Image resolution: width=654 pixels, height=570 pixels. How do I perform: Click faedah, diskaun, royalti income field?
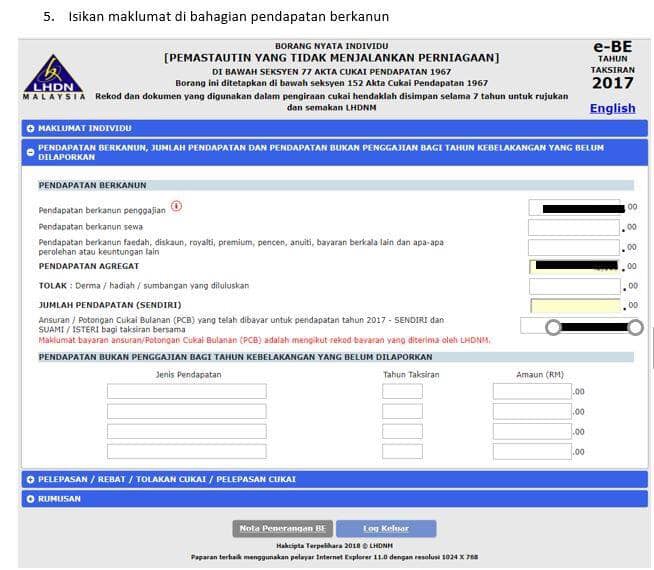pyautogui.click(x=574, y=247)
